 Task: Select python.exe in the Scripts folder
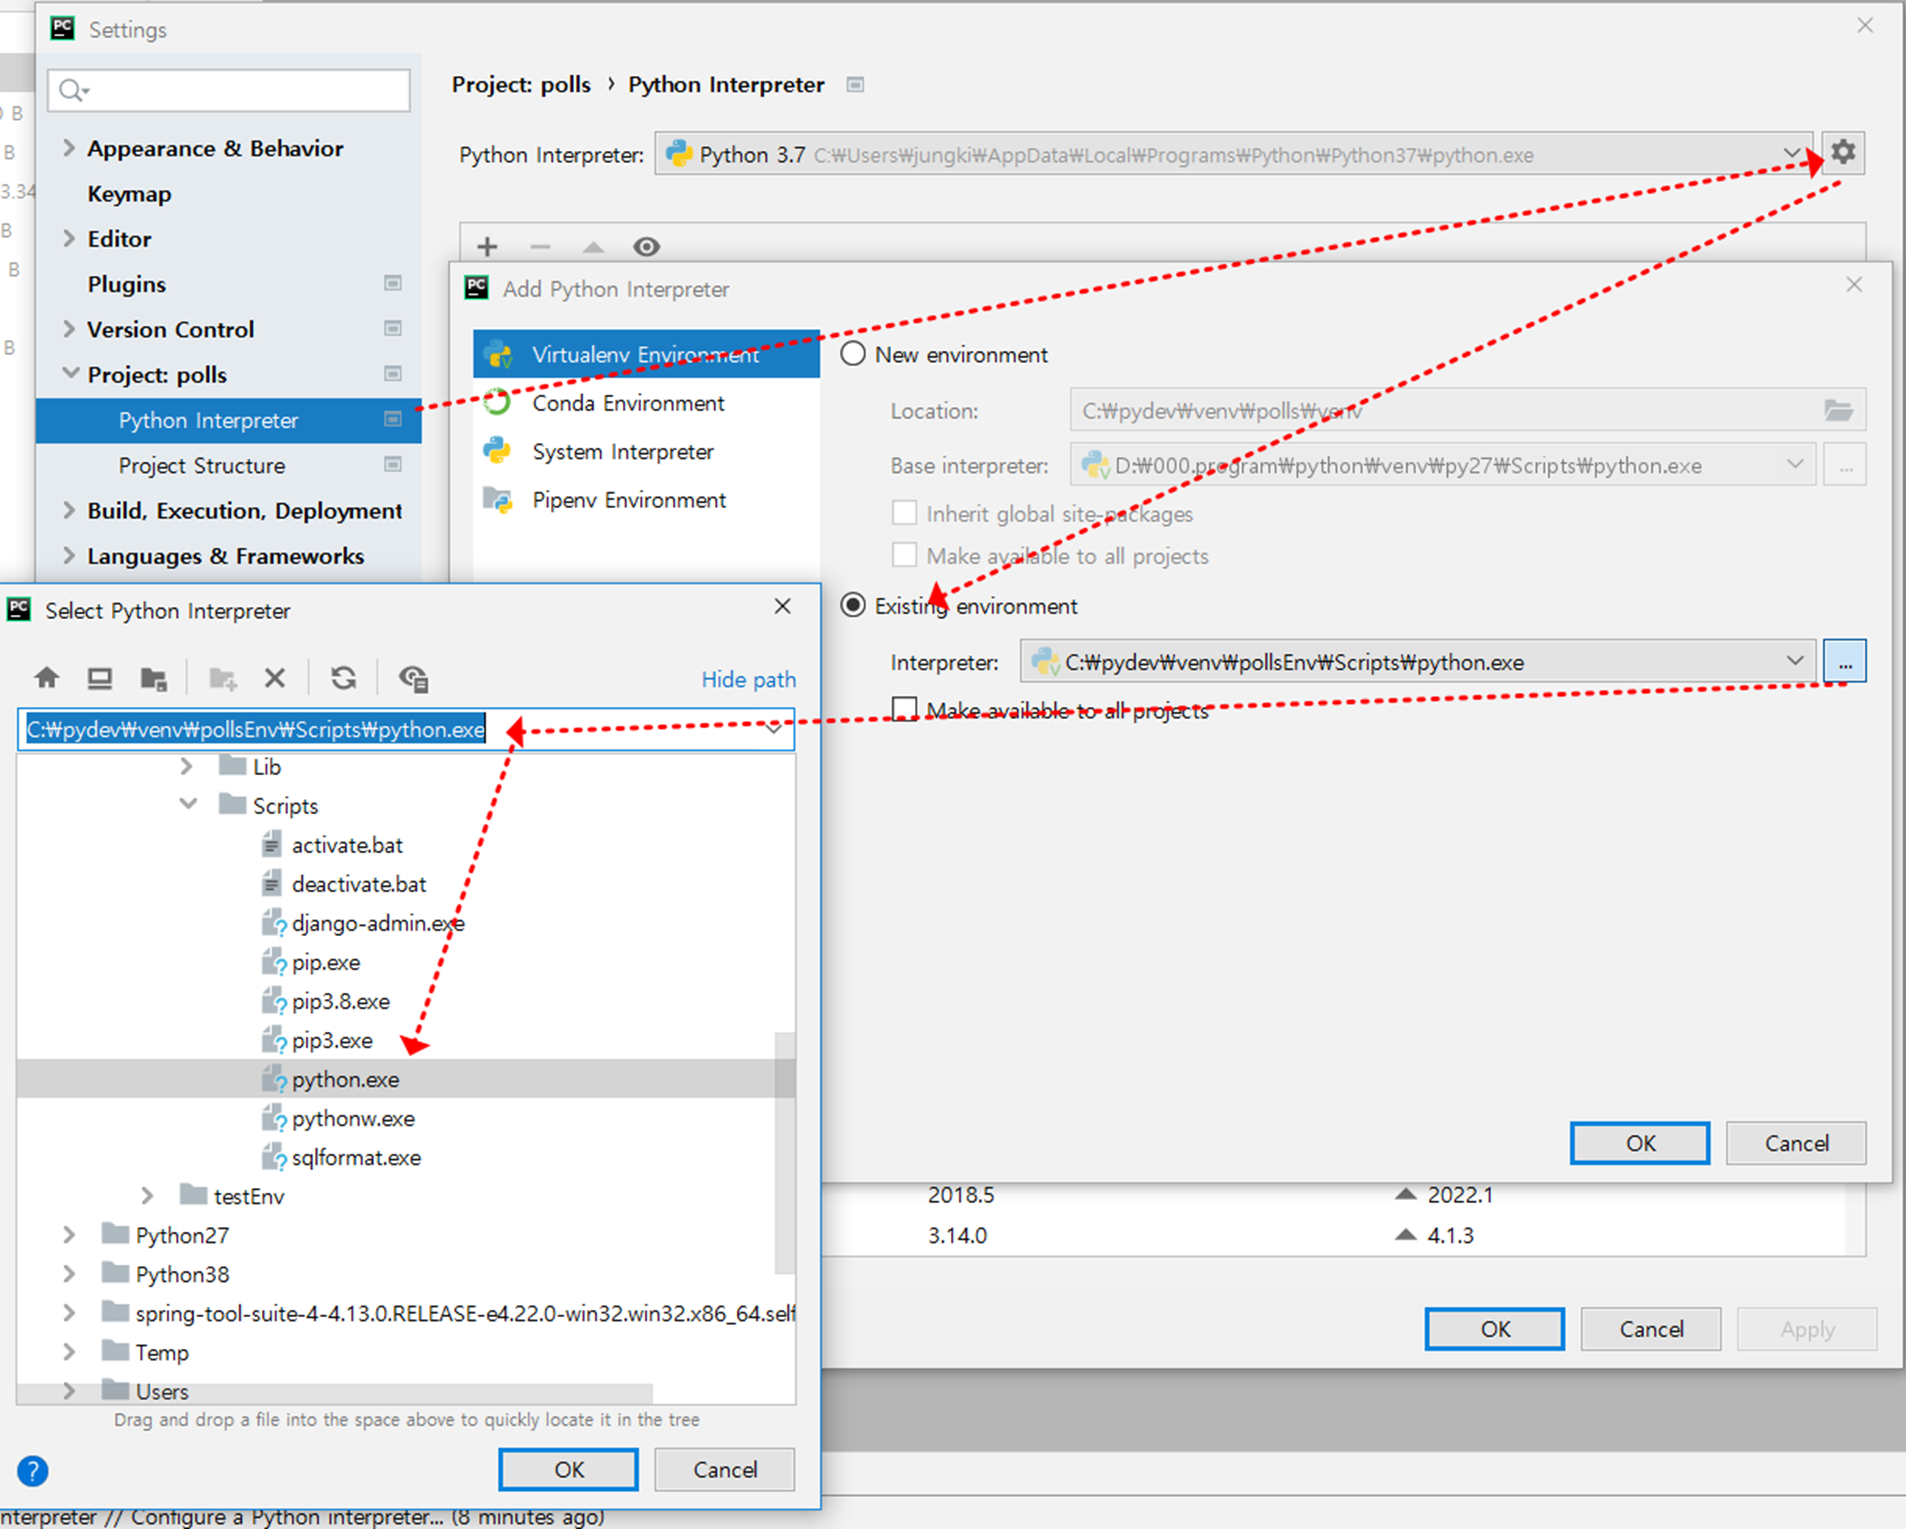345,1079
